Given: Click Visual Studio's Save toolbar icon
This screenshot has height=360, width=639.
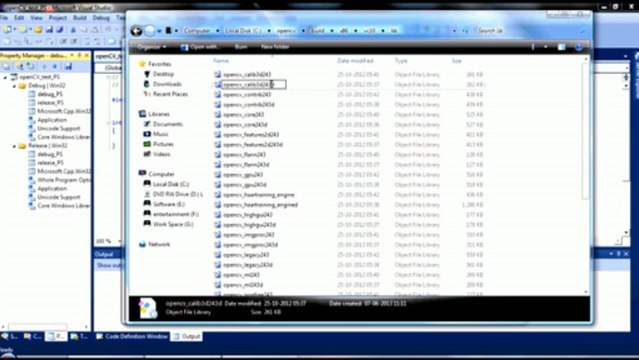Looking at the screenshot, I should [49, 30].
